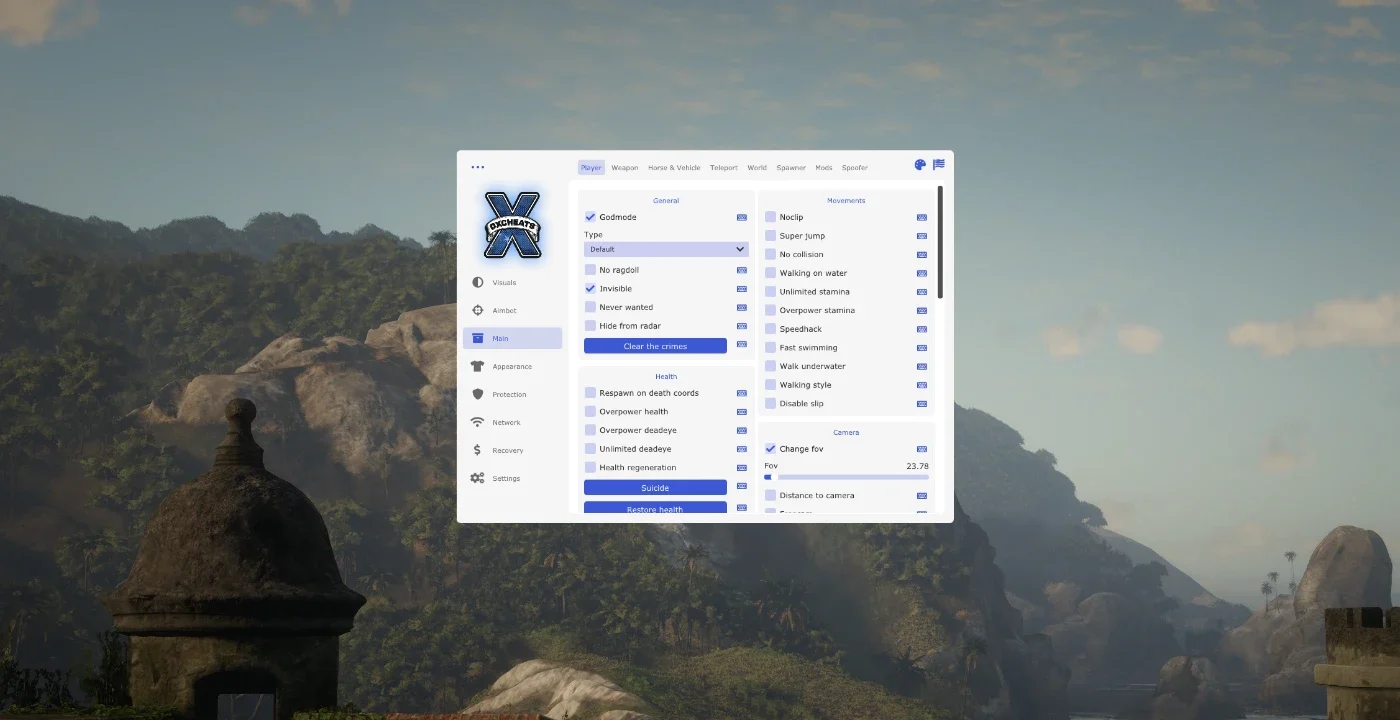Set hotkey via keyboard icon for Invisible
Screen dimensions: 1400x720
742,289
